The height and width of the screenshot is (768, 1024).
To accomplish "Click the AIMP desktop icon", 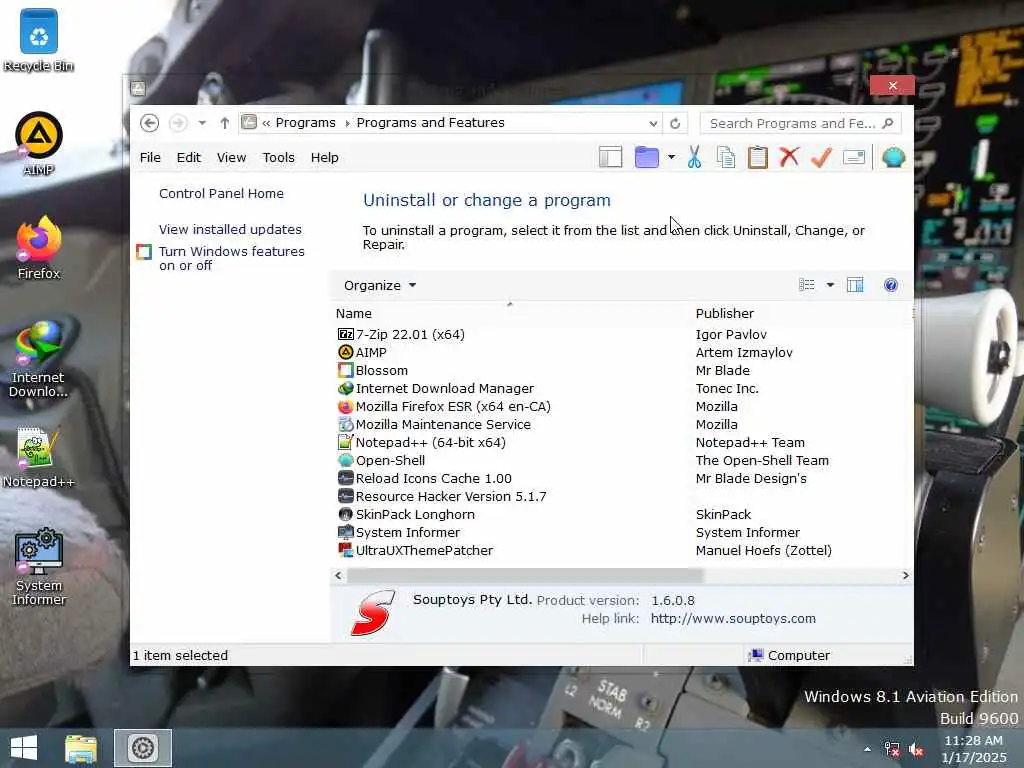I will 39,144.
